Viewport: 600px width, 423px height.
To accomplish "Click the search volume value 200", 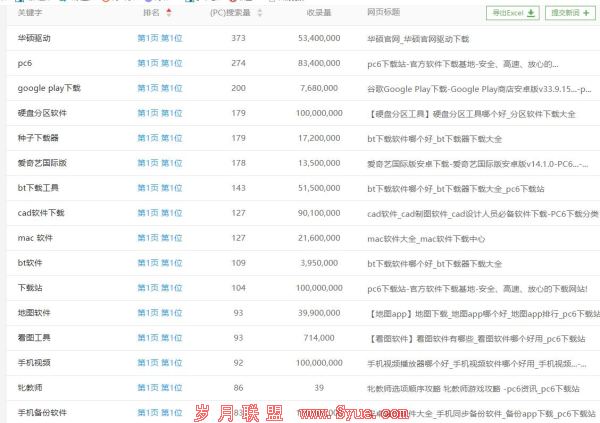I will coord(238,88).
